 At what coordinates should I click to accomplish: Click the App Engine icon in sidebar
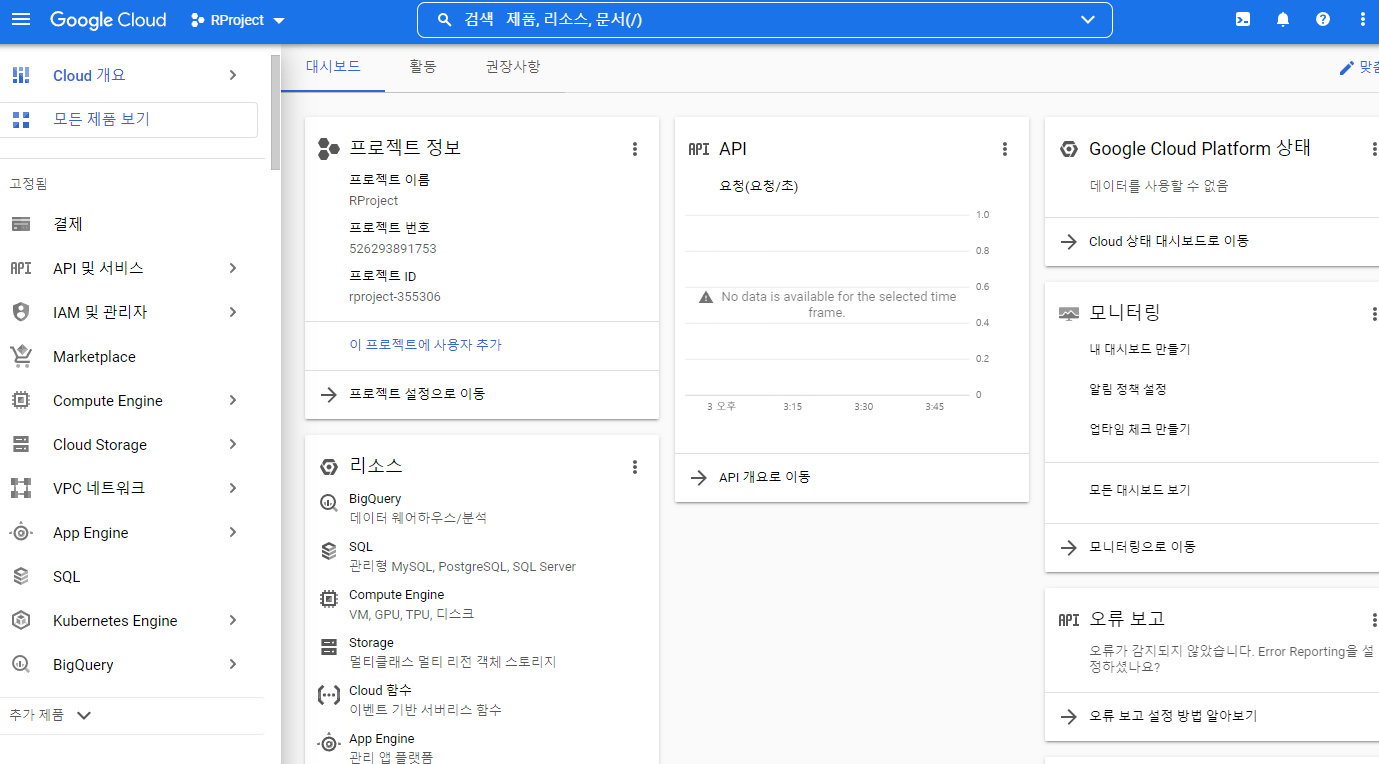point(21,533)
